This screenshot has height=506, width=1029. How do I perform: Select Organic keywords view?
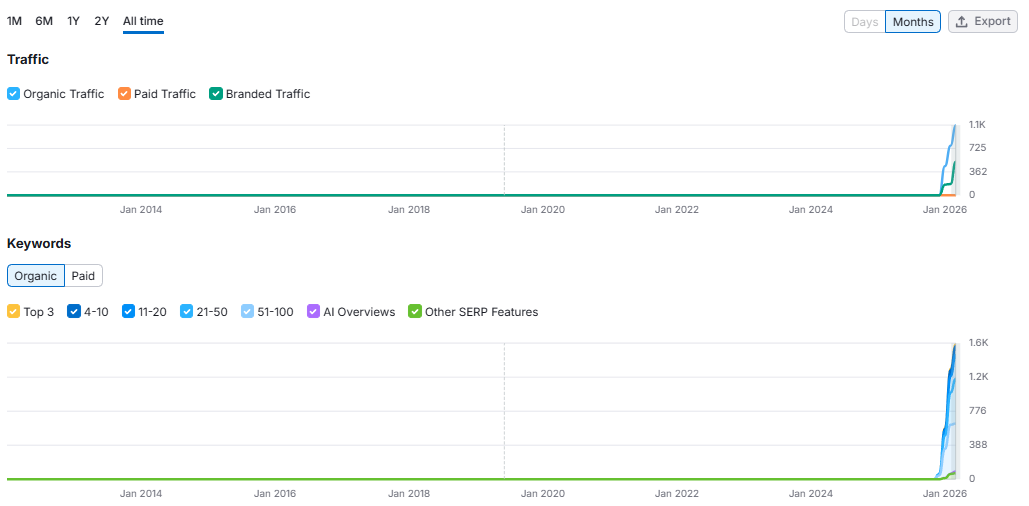pyautogui.click(x=36, y=276)
